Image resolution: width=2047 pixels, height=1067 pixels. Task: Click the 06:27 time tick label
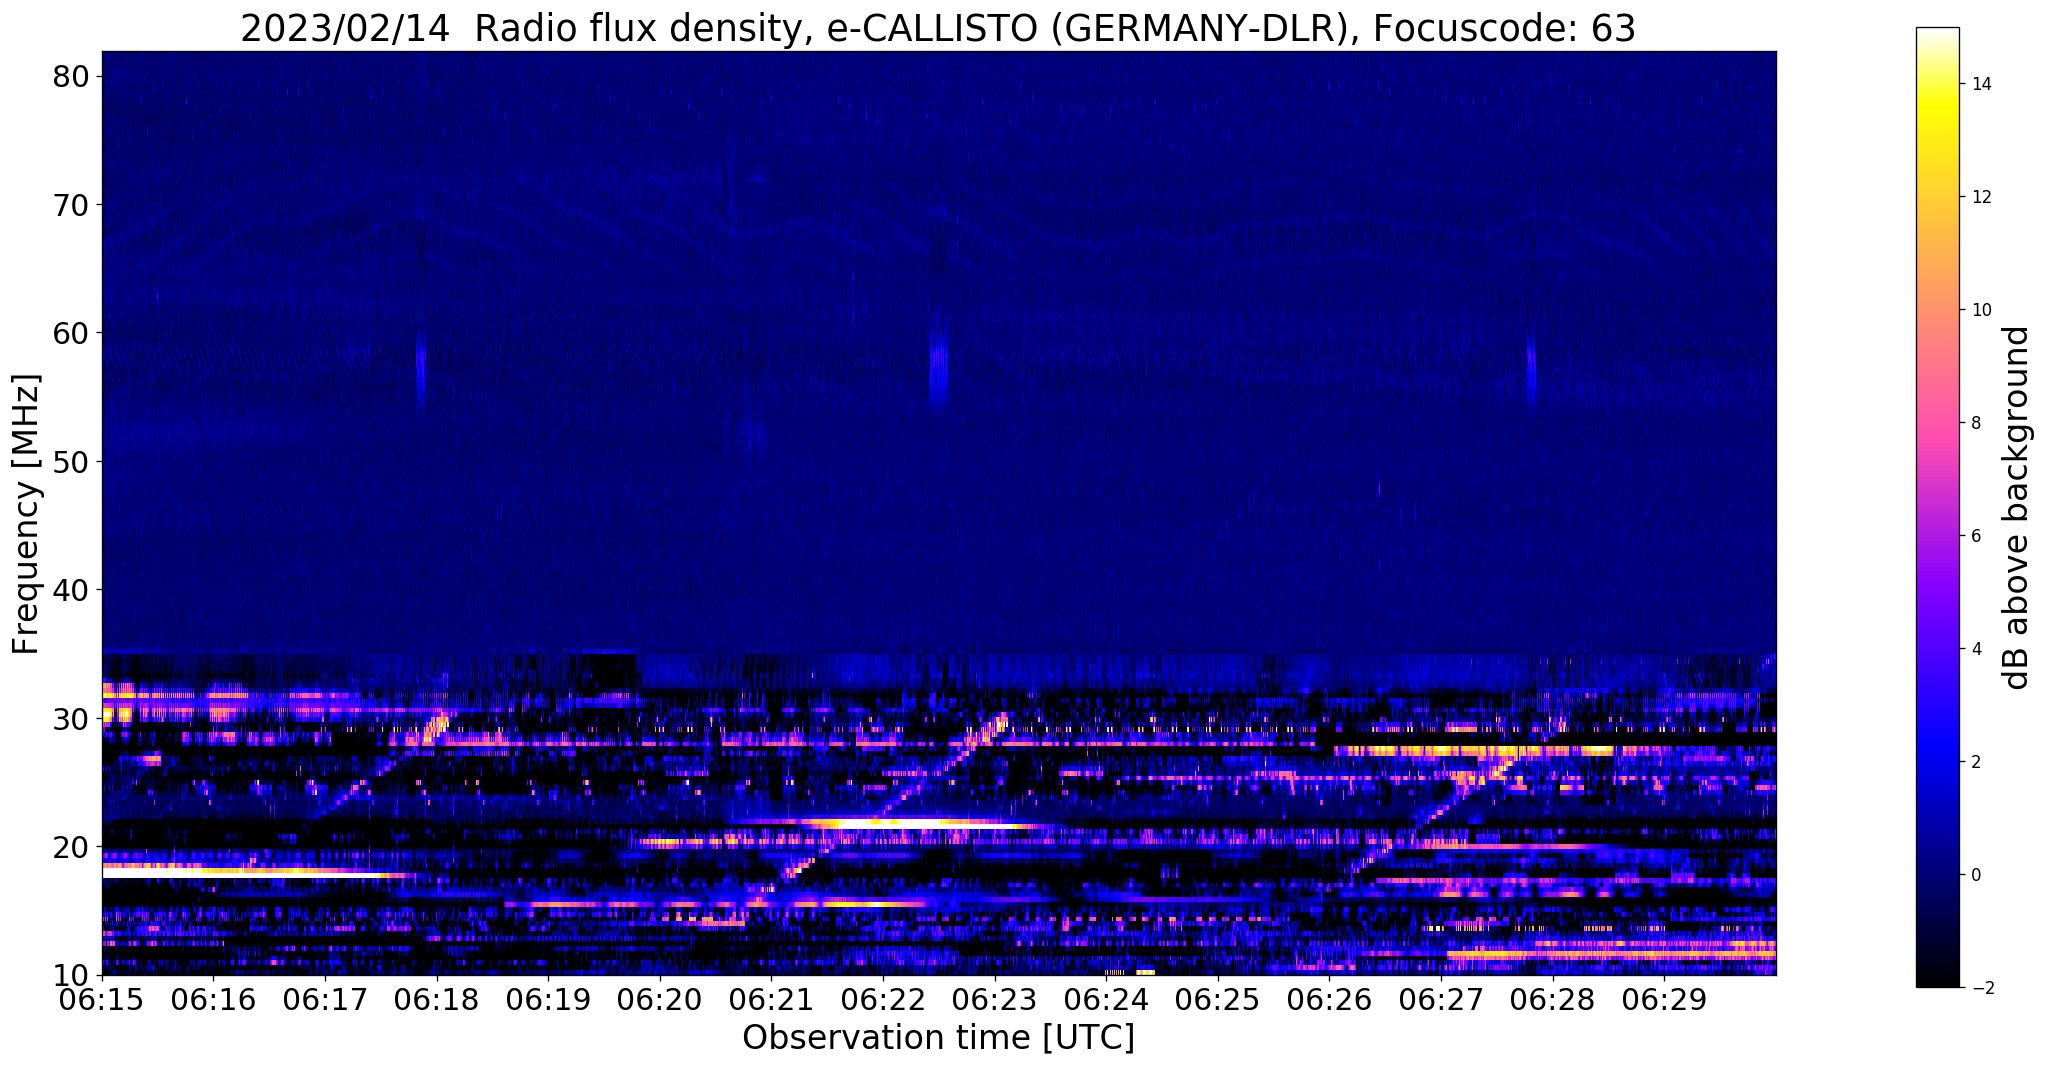tap(1441, 999)
